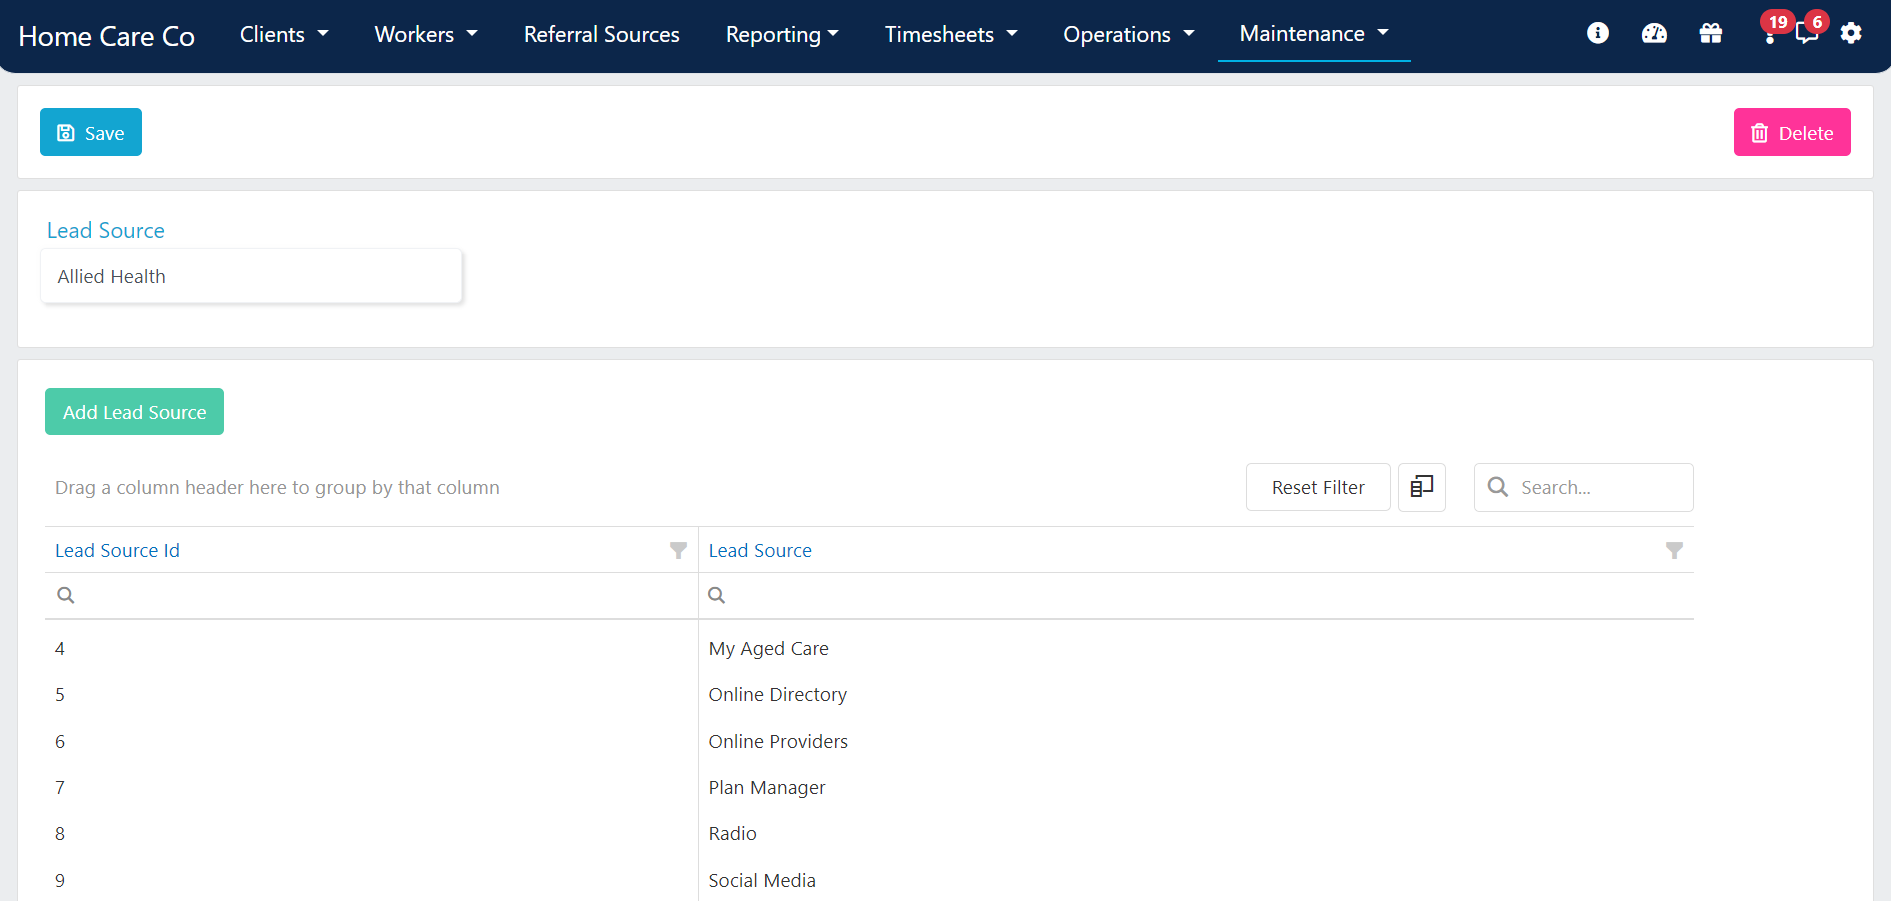This screenshot has width=1891, height=901.
Task: Select the Online Providers row
Action: click(x=869, y=741)
